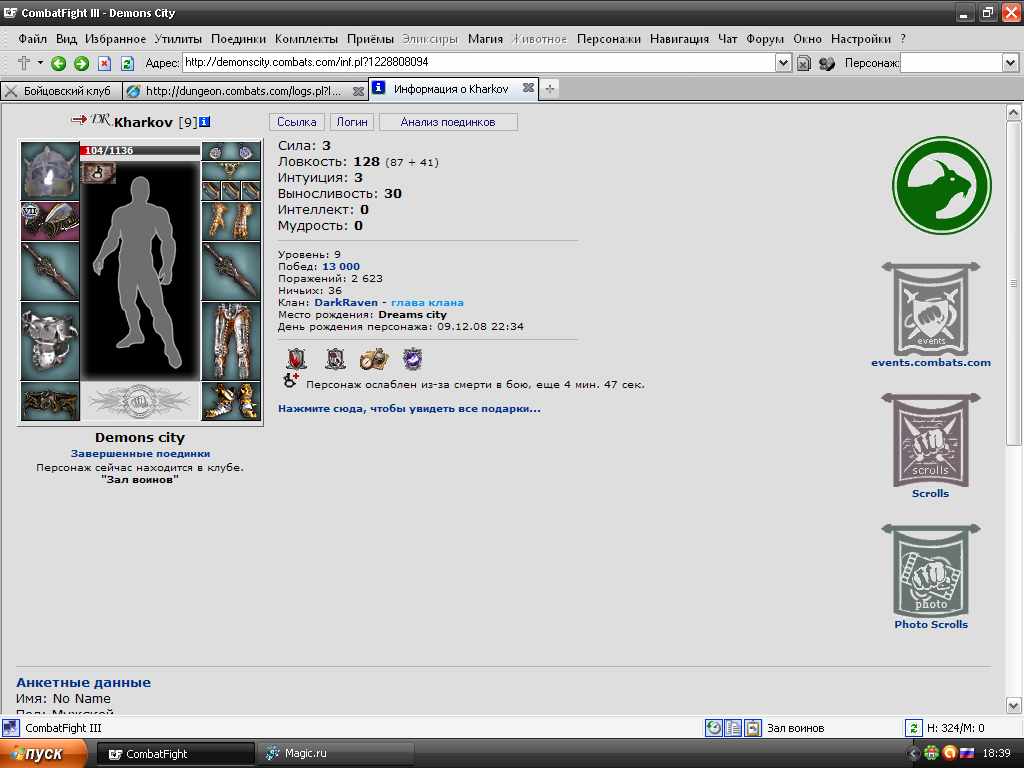Close the dungeon logs tab

pyautogui.click(x=358, y=91)
